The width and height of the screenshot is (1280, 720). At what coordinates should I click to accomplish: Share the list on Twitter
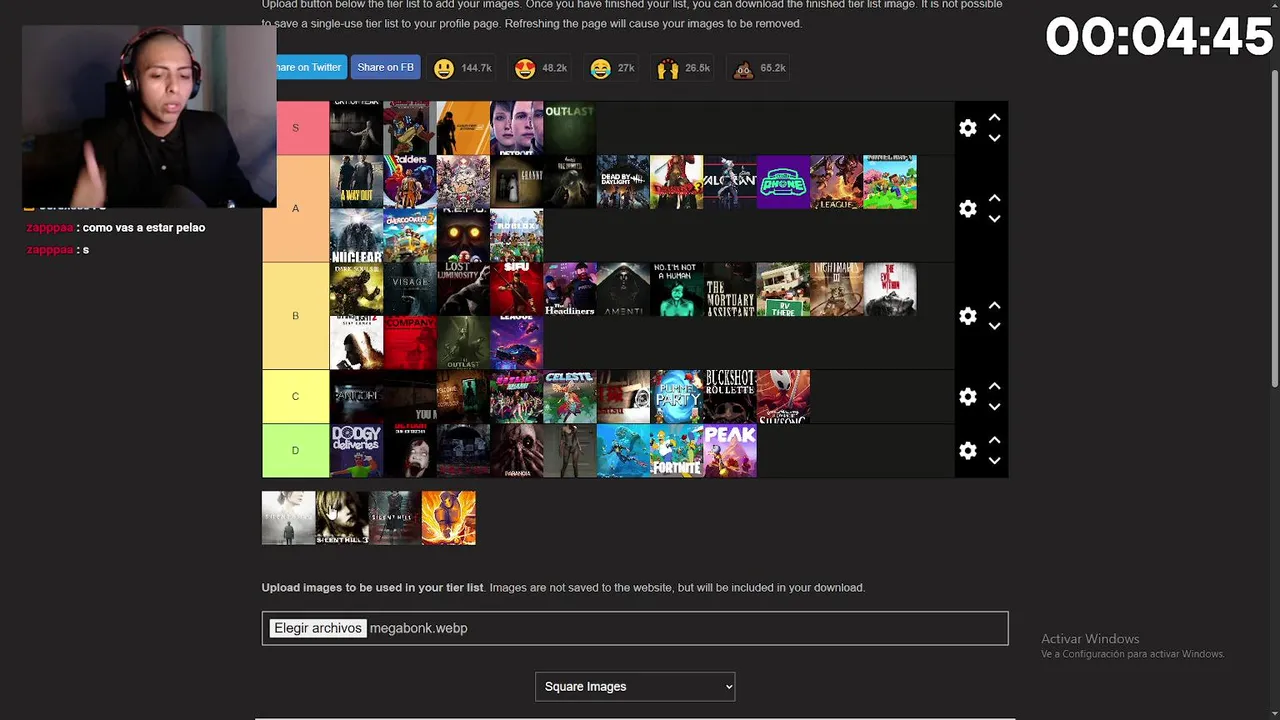pos(309,67)
